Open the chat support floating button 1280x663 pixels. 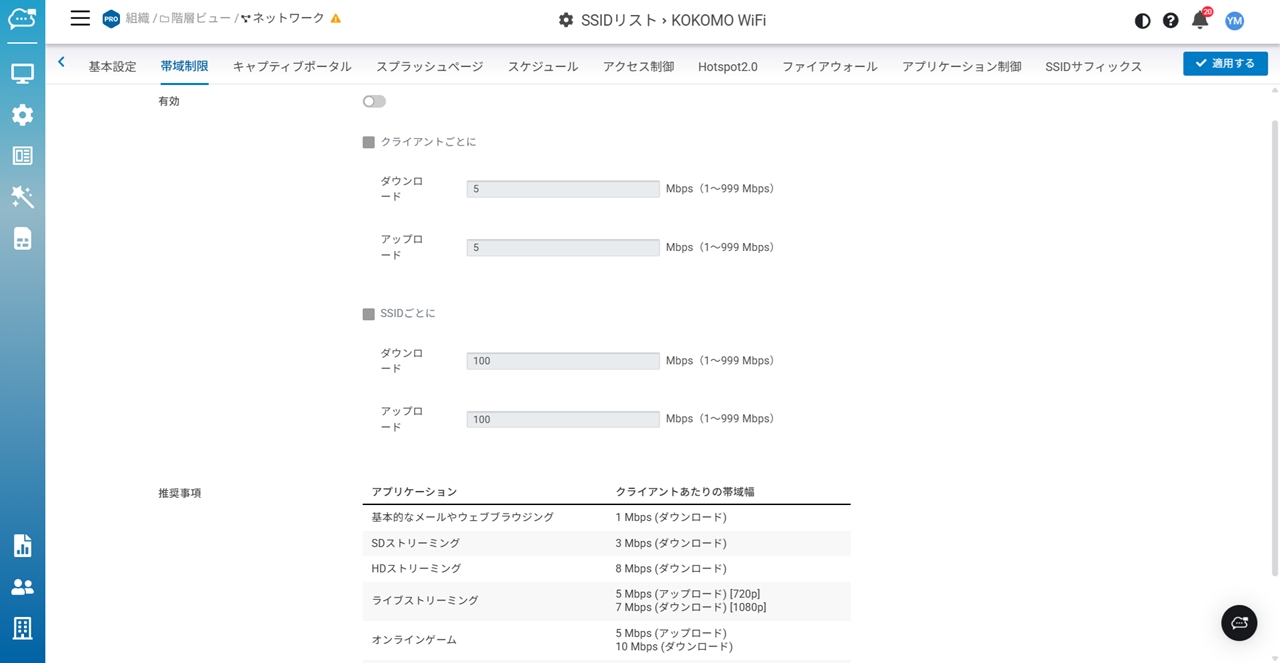[1239, 623]
